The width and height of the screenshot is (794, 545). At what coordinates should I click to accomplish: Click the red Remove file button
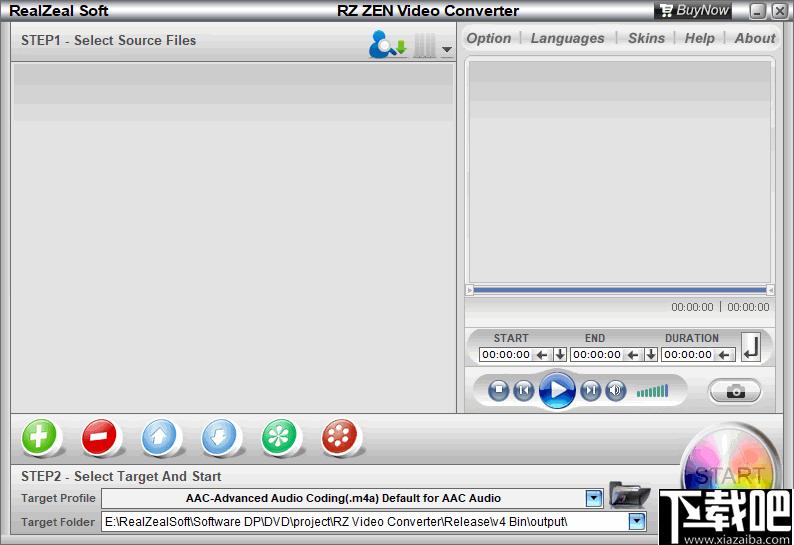coord(99,437)
